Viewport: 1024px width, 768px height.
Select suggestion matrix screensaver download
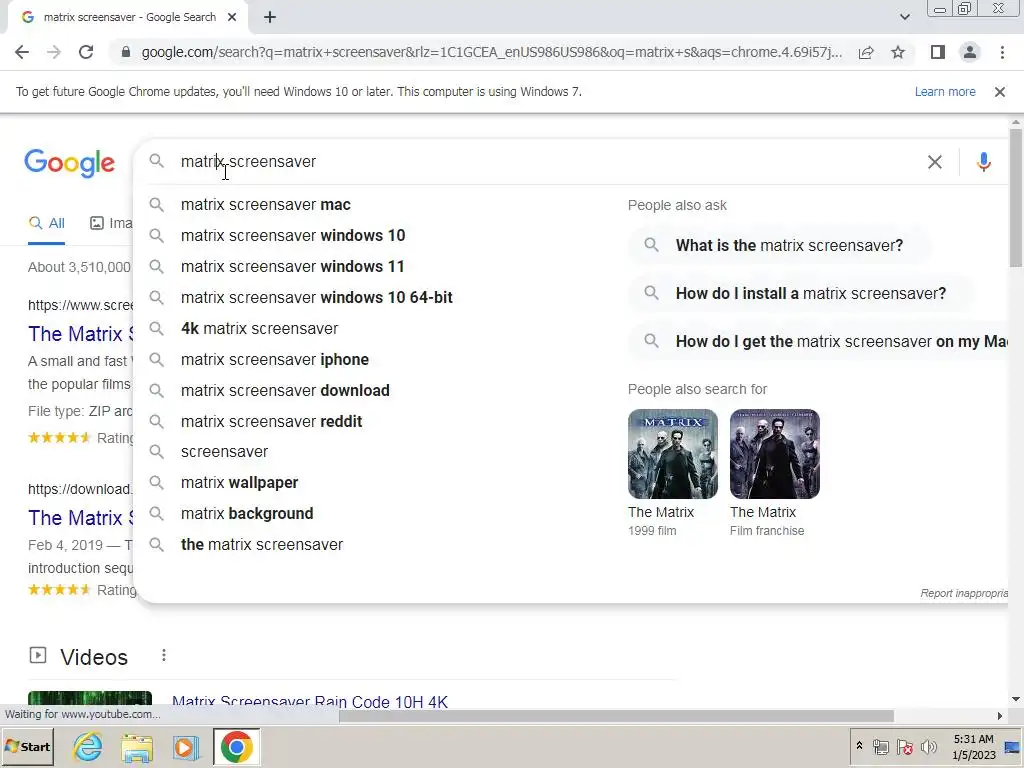pos(285,391)
